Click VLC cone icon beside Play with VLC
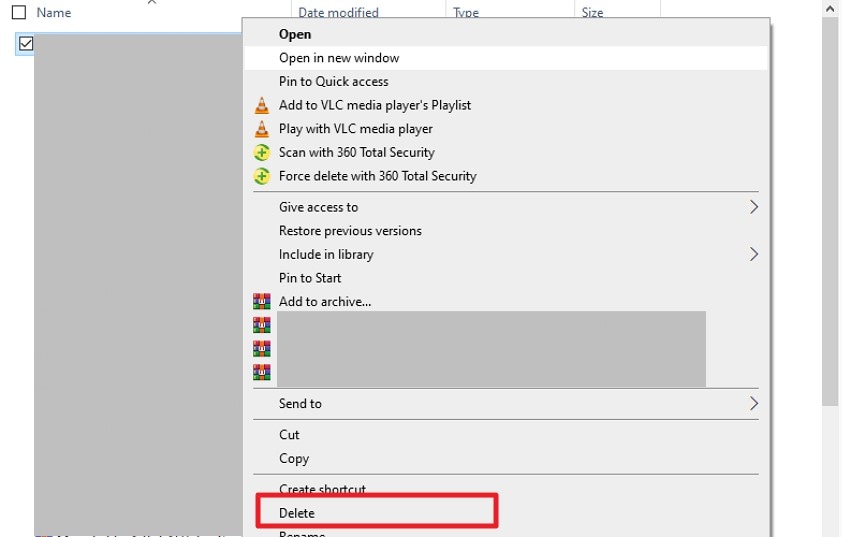The width and height of the screenshot is (850, 537). 261,129
